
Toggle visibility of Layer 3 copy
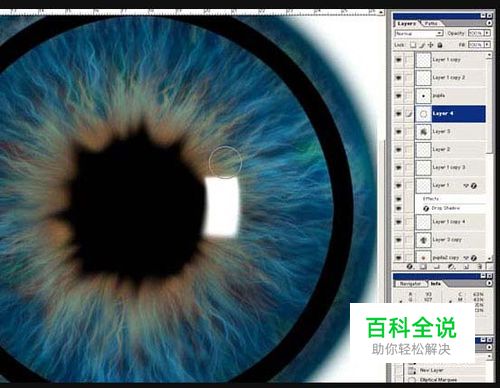click(398, 240)
